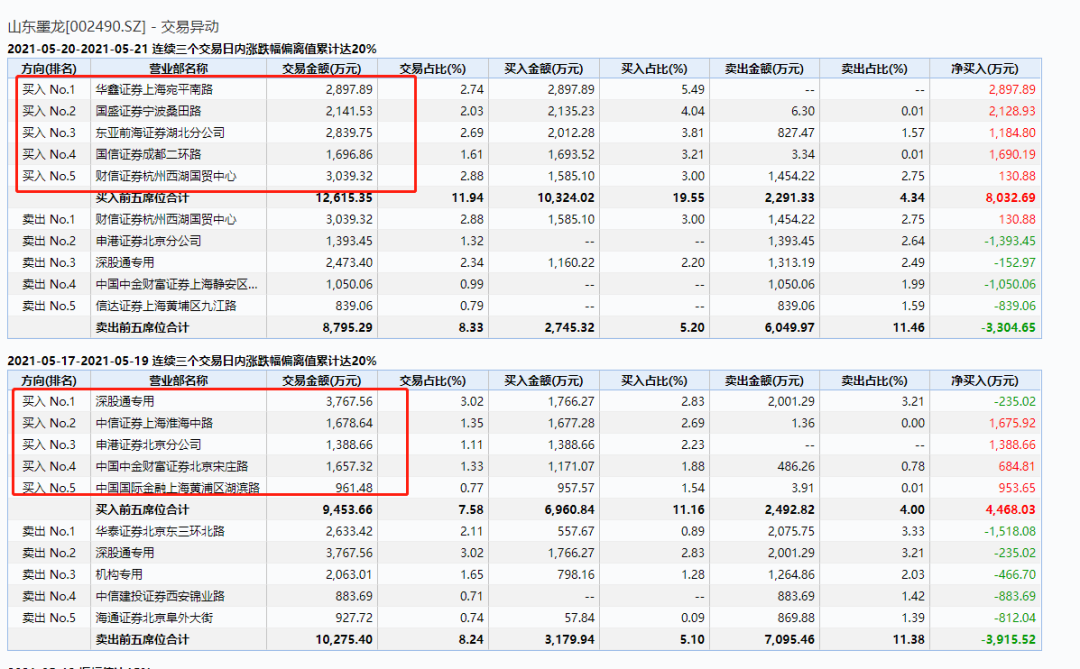Click net buy value 684.81
Image resolution: width=1080 pixels, height=669 pixels.
pyautogui.click(x=1017, y=466)
